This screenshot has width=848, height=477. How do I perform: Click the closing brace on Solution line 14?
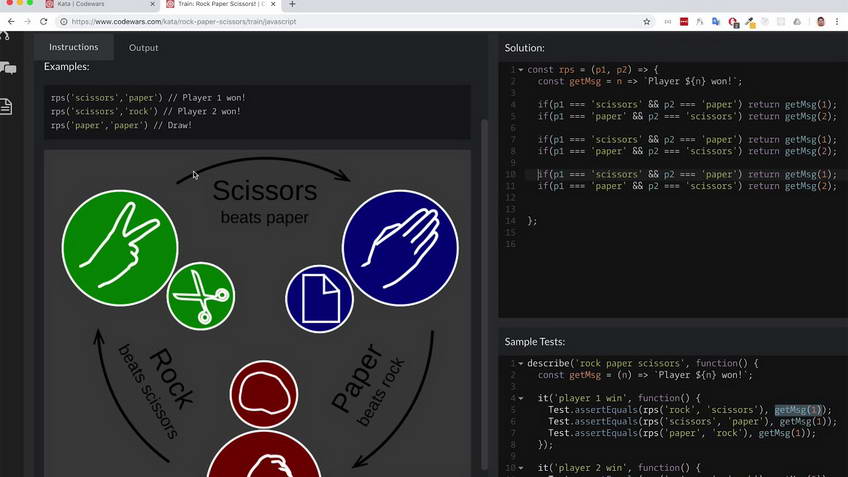pyautogui.click(x=532, y=221)
